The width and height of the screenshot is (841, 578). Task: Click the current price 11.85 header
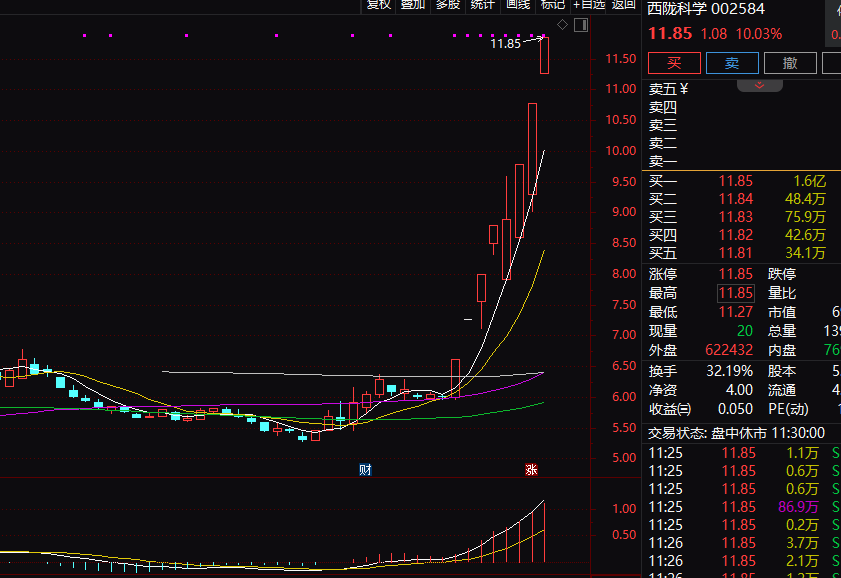670,34
